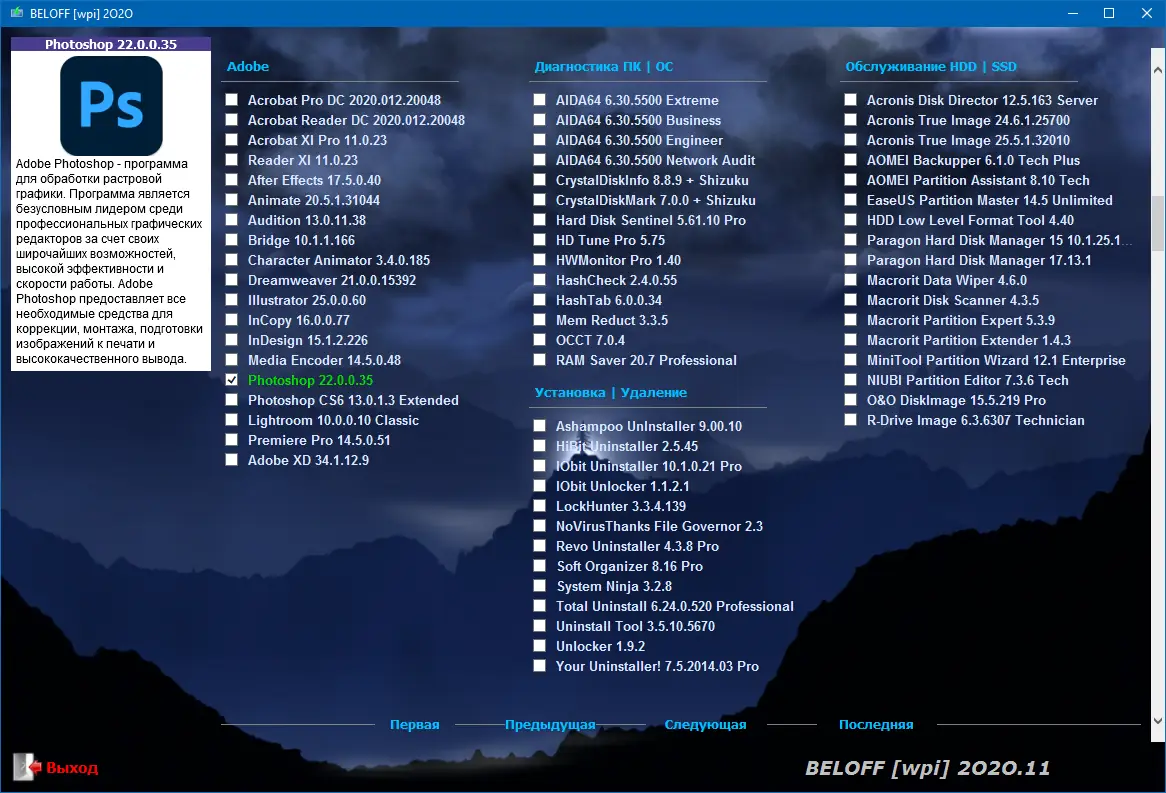
Task: Click Character Animator 3.4.0.185 label
Action: click(339, 260)
